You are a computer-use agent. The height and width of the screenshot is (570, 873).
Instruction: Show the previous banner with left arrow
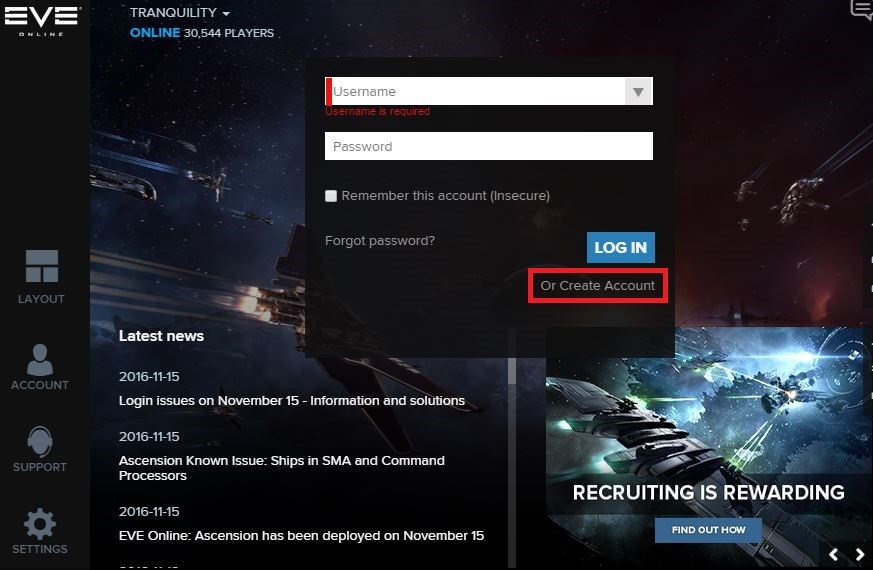click(833, 554)
